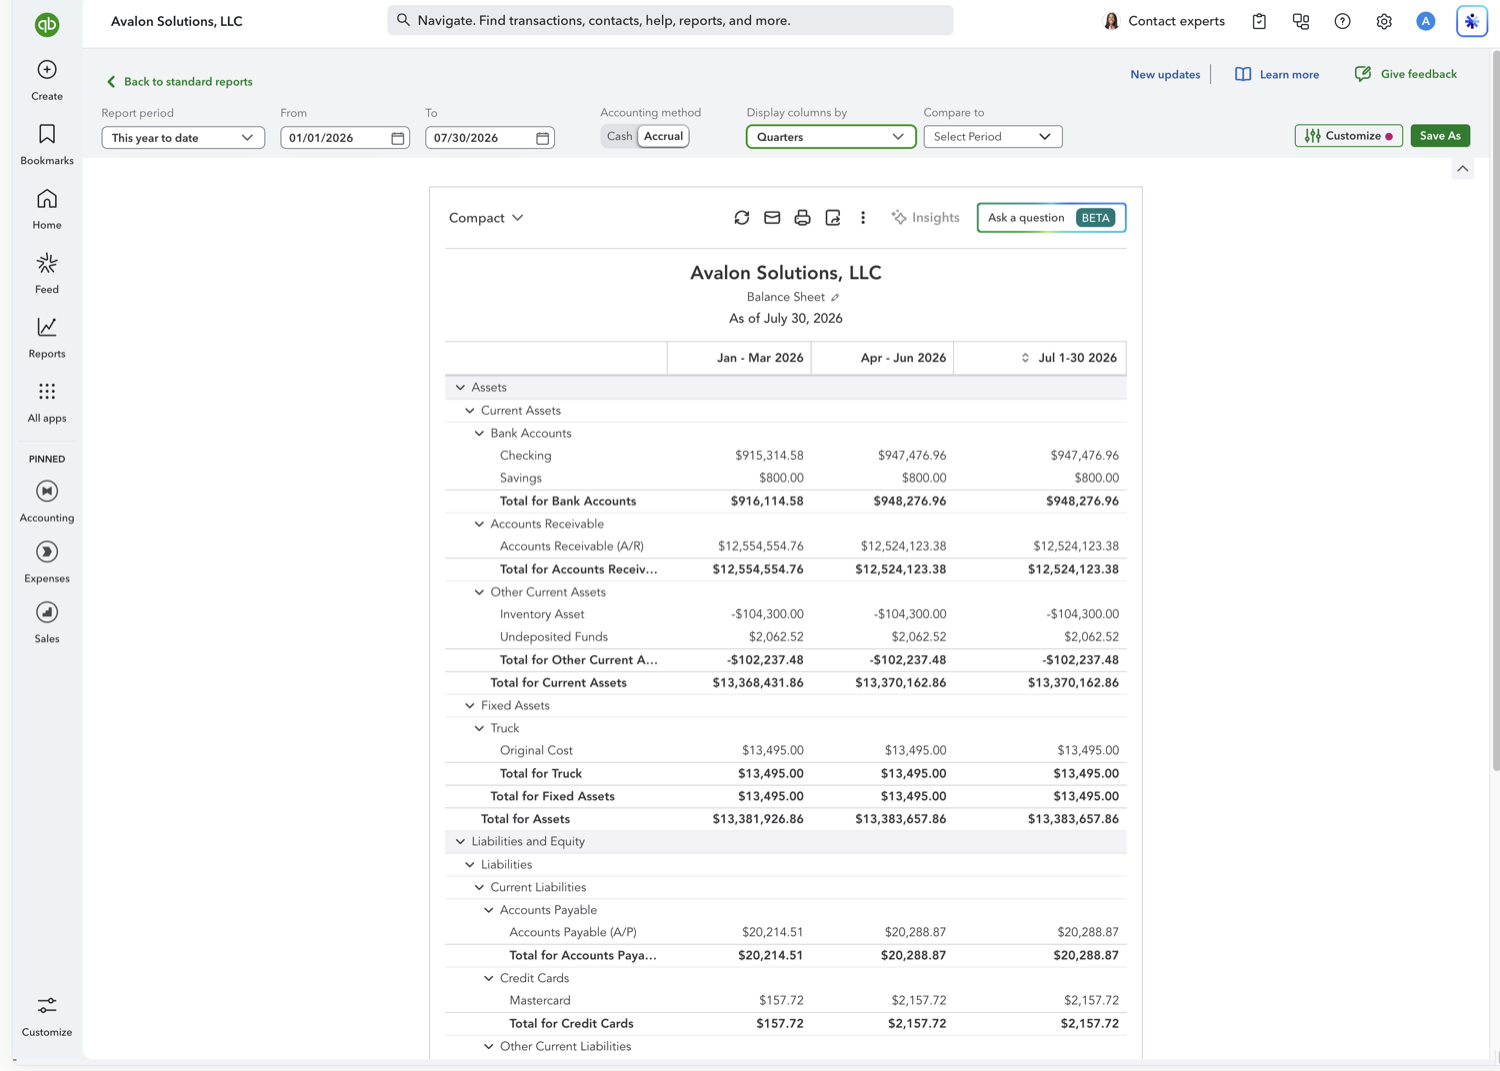
Task: Click the Save As button
Action: tap(1440, 136)
